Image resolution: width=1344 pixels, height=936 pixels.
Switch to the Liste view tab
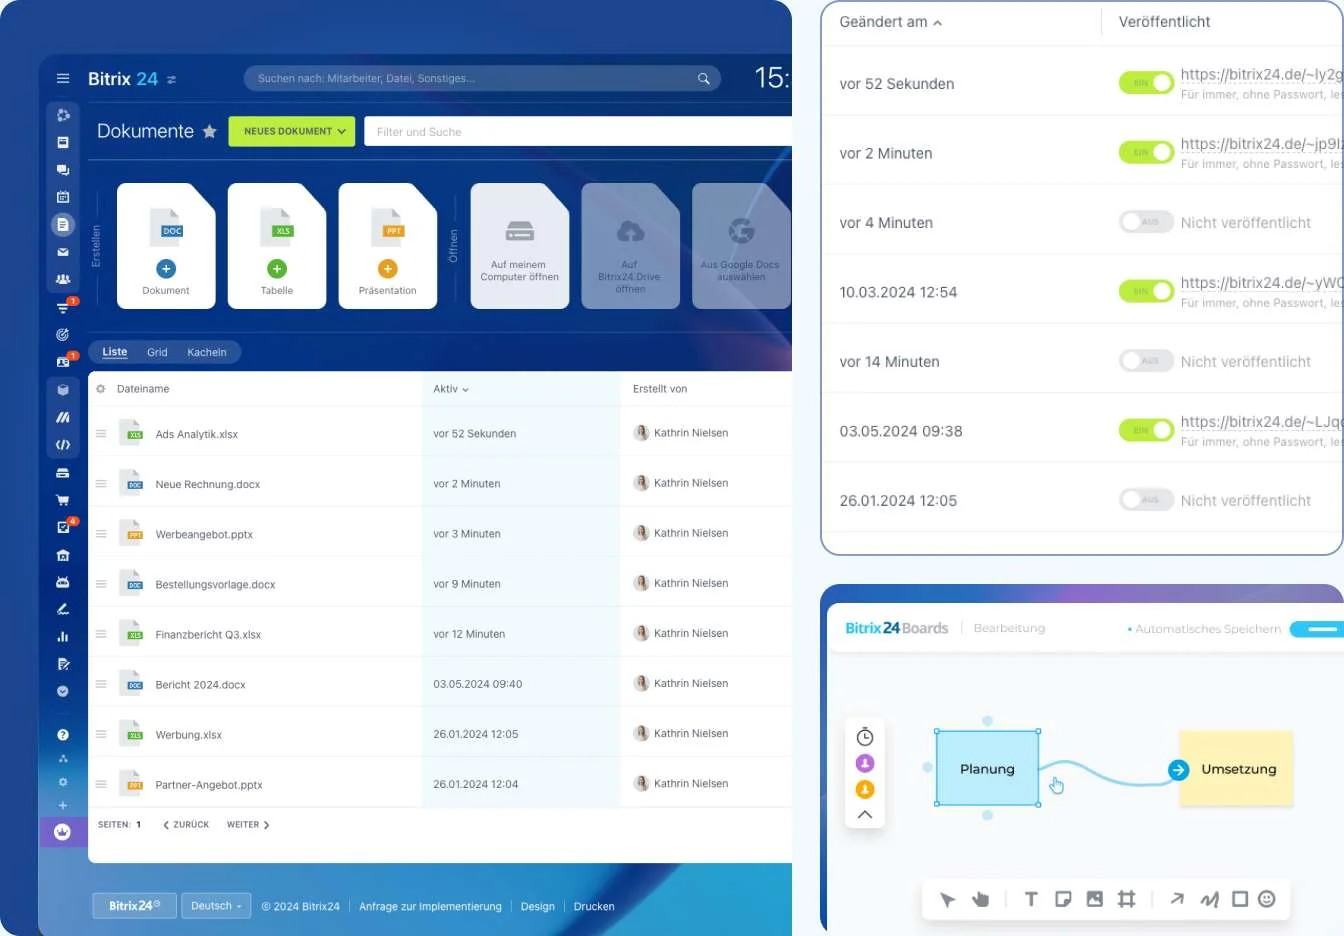115,352
